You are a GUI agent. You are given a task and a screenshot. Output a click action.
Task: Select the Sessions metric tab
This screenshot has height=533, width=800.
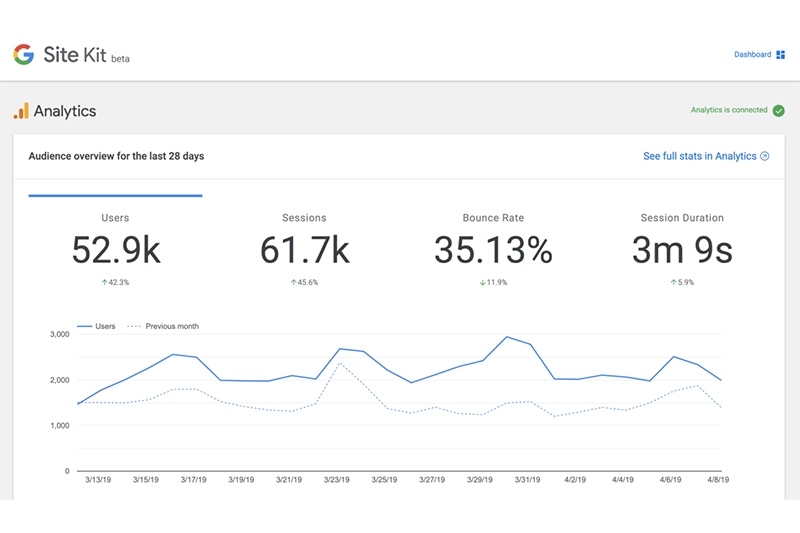305,248
